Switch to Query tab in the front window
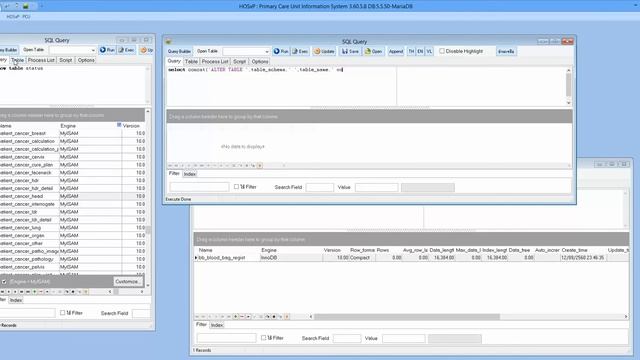 click(x=174, y=61)
